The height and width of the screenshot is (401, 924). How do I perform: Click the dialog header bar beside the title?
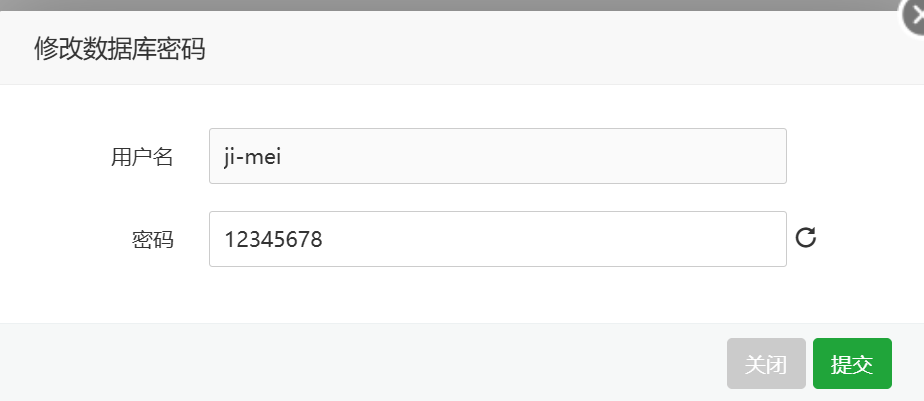[x=530, y=48]
